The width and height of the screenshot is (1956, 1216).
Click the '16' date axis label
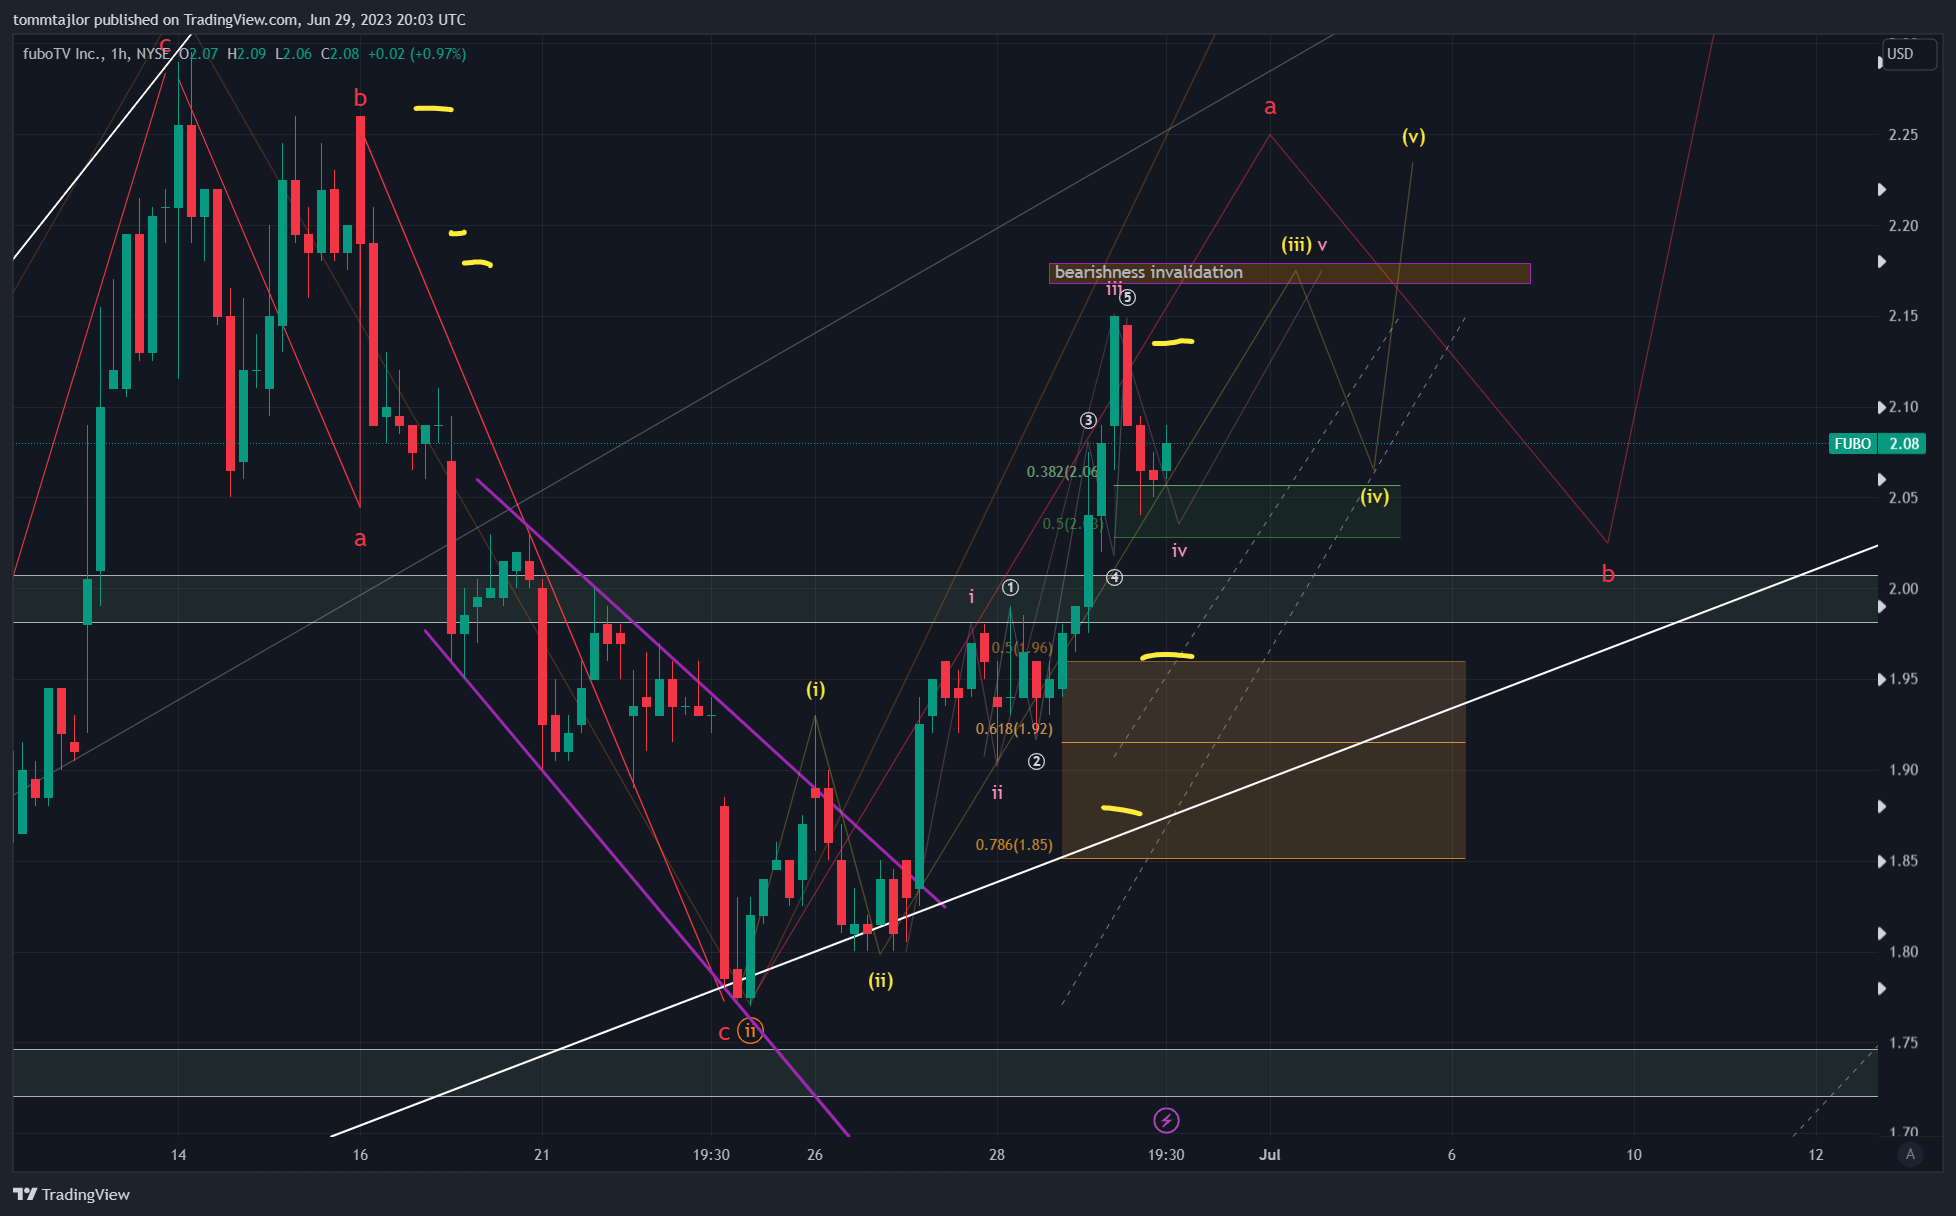click(360, 1155)
